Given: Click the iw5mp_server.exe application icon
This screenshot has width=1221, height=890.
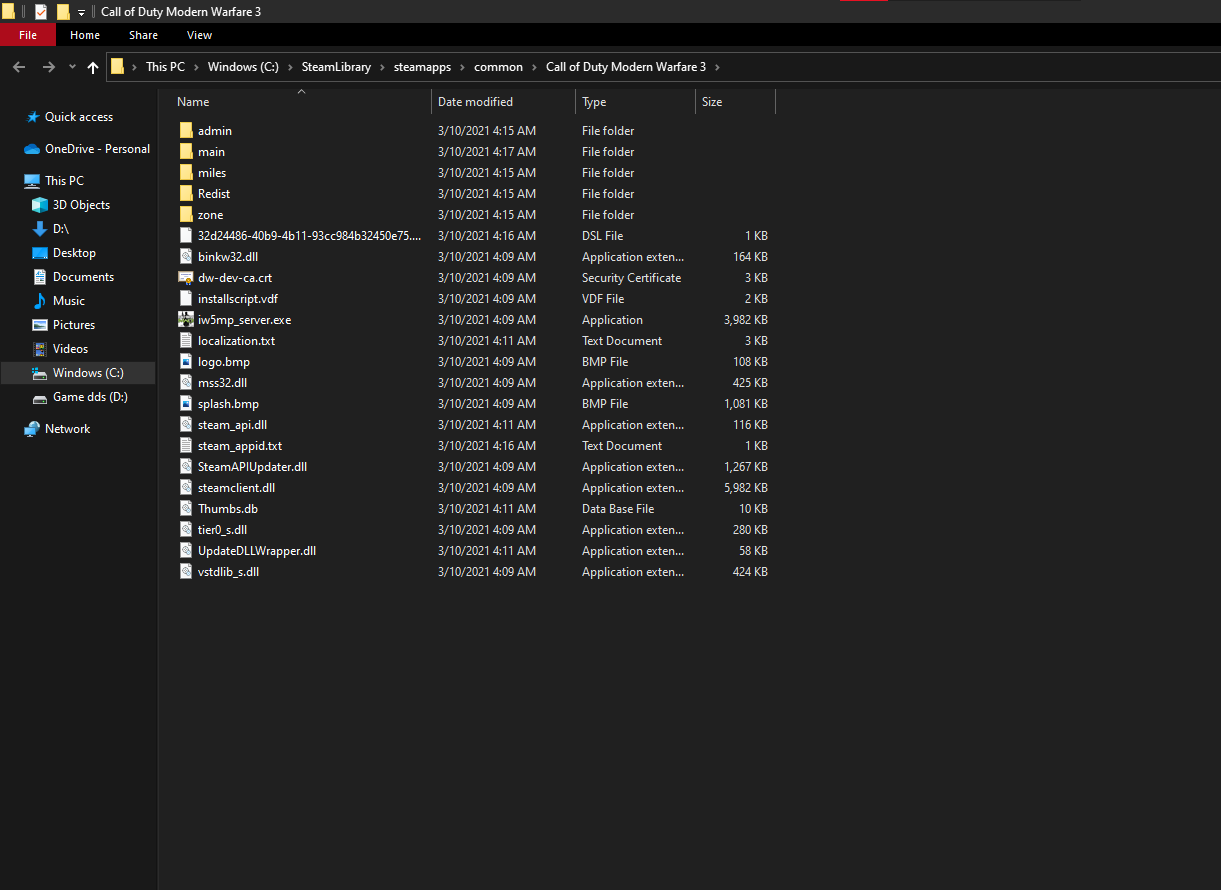Looking at the screenshot, I should [x=186, y=320].
